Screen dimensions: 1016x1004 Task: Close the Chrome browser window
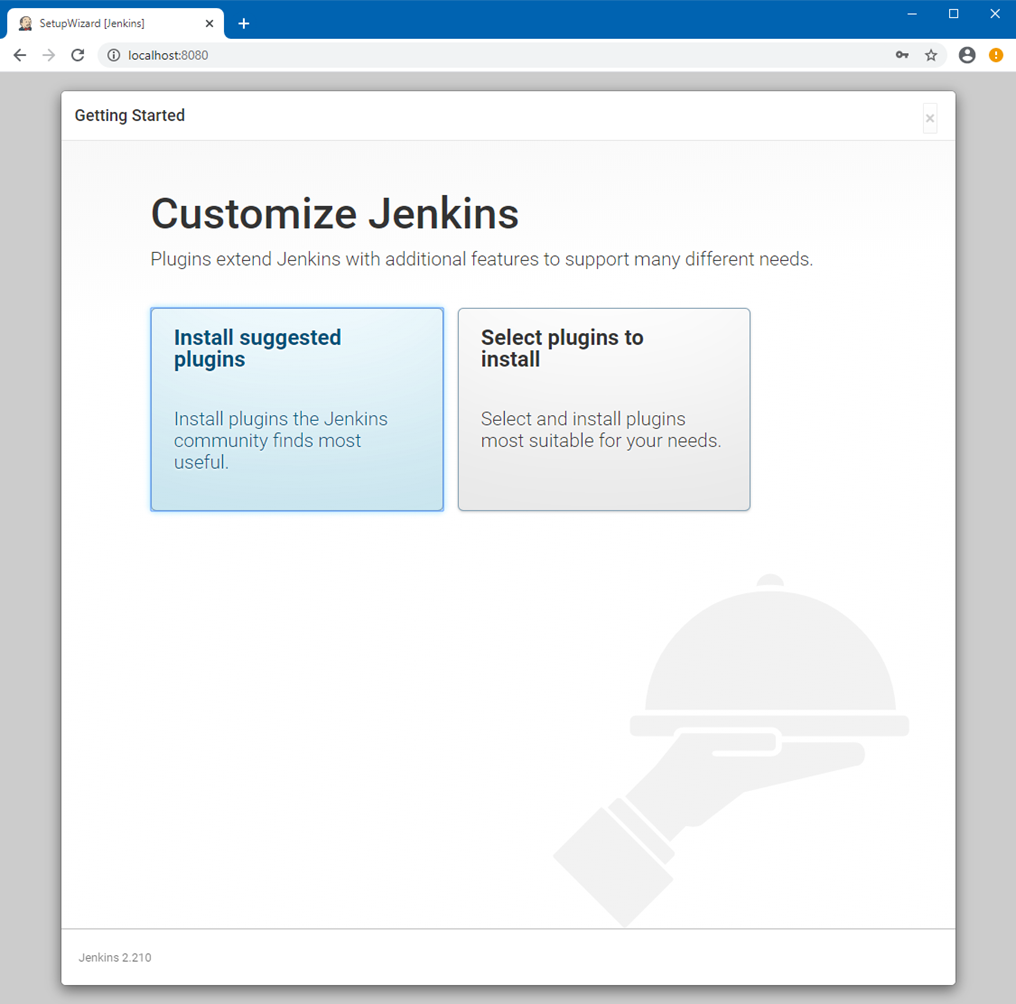coord(995,14)
